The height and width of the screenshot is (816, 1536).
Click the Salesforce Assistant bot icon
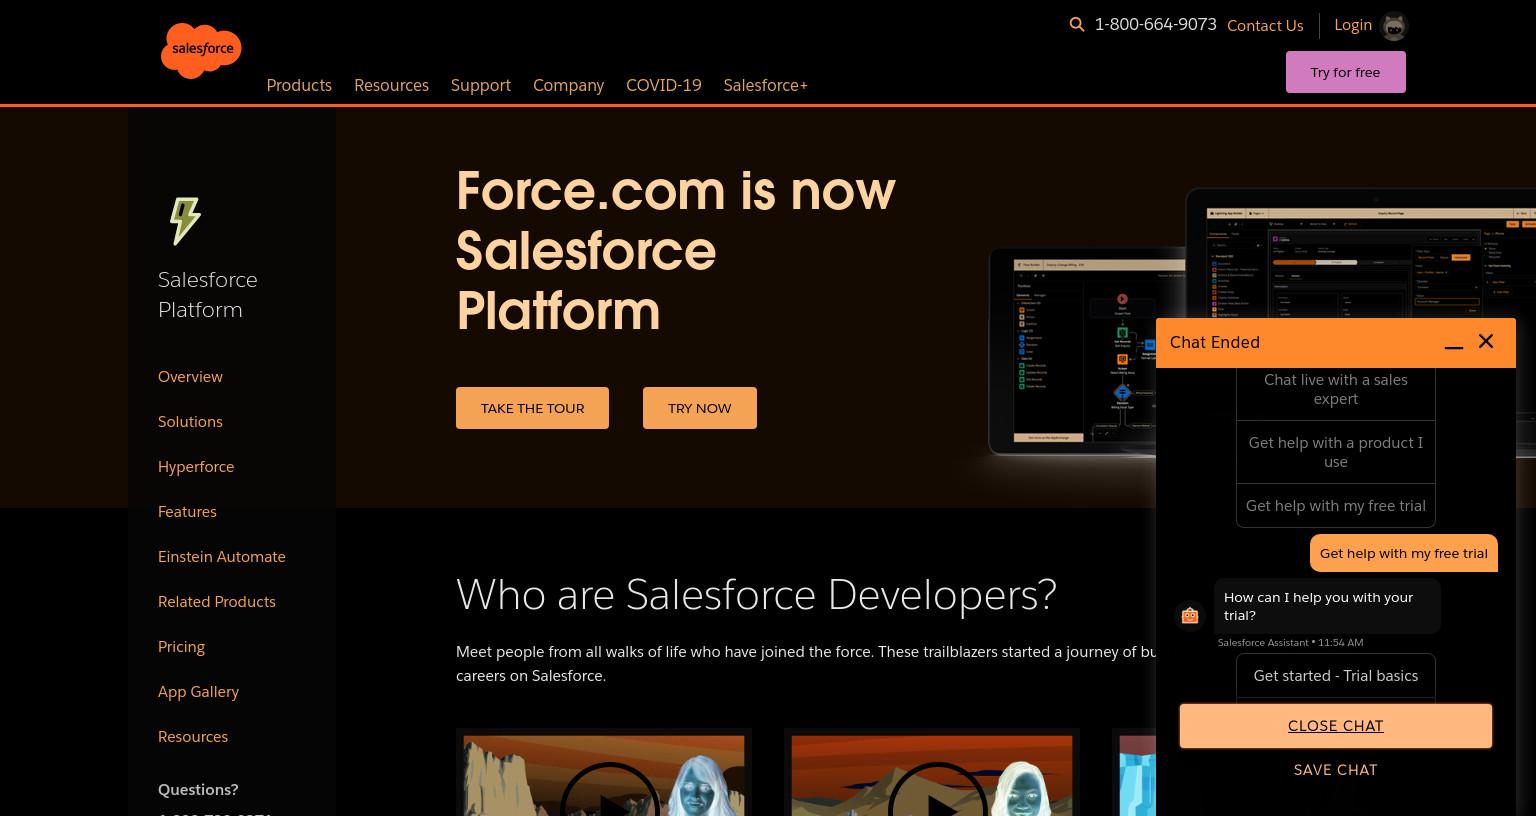point(1190,616)
